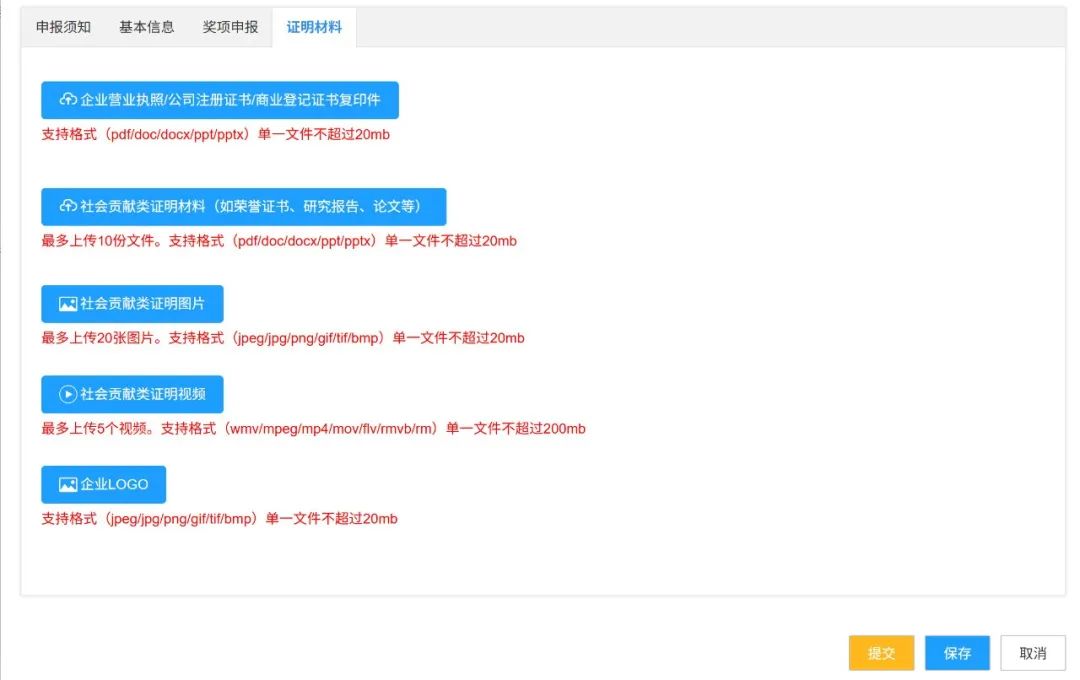Click format hint below 企业LOGO button
1080x680 pixels.
coord(220,519)
